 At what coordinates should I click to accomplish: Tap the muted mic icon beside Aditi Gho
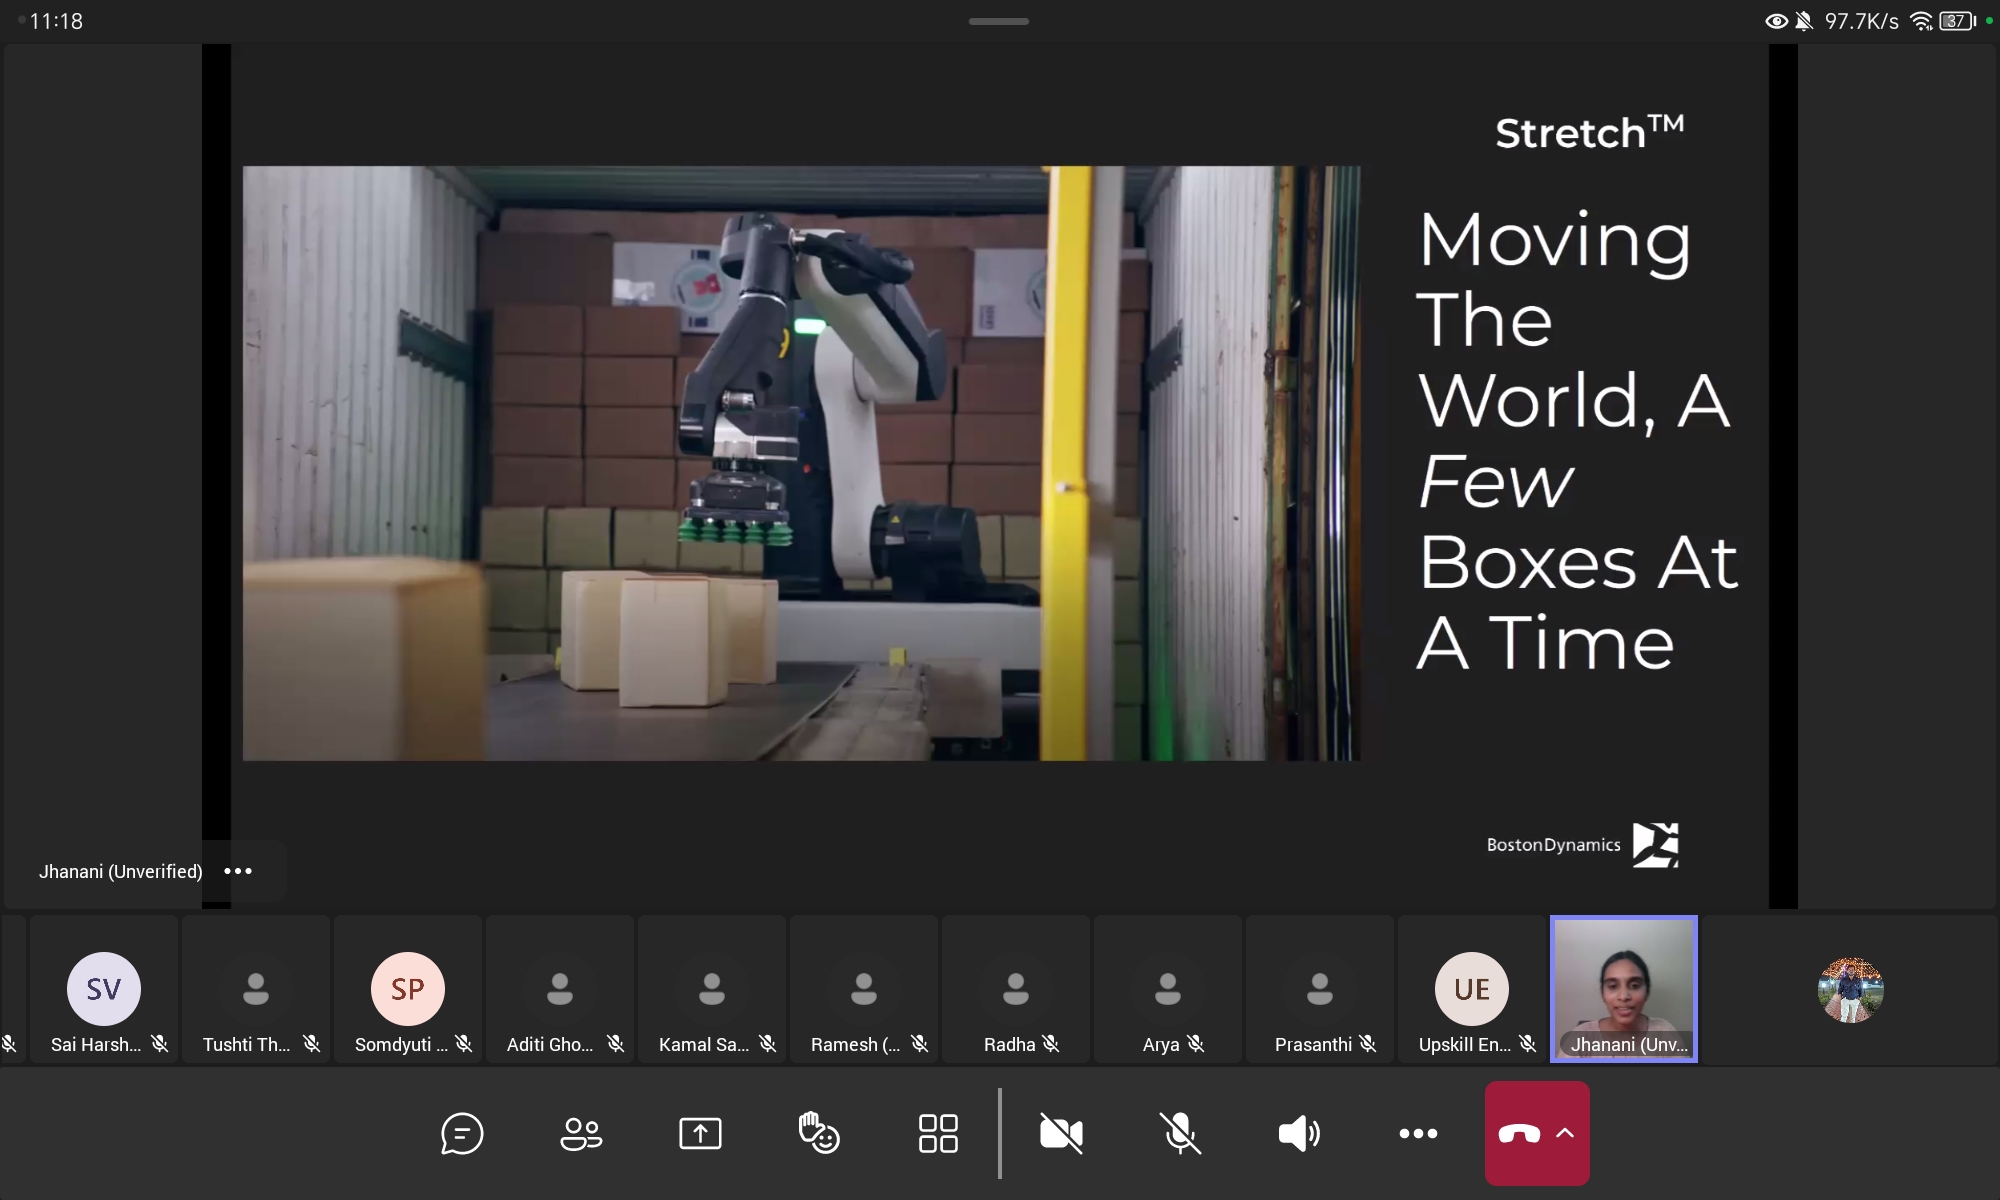click(x=616, y=1044)
